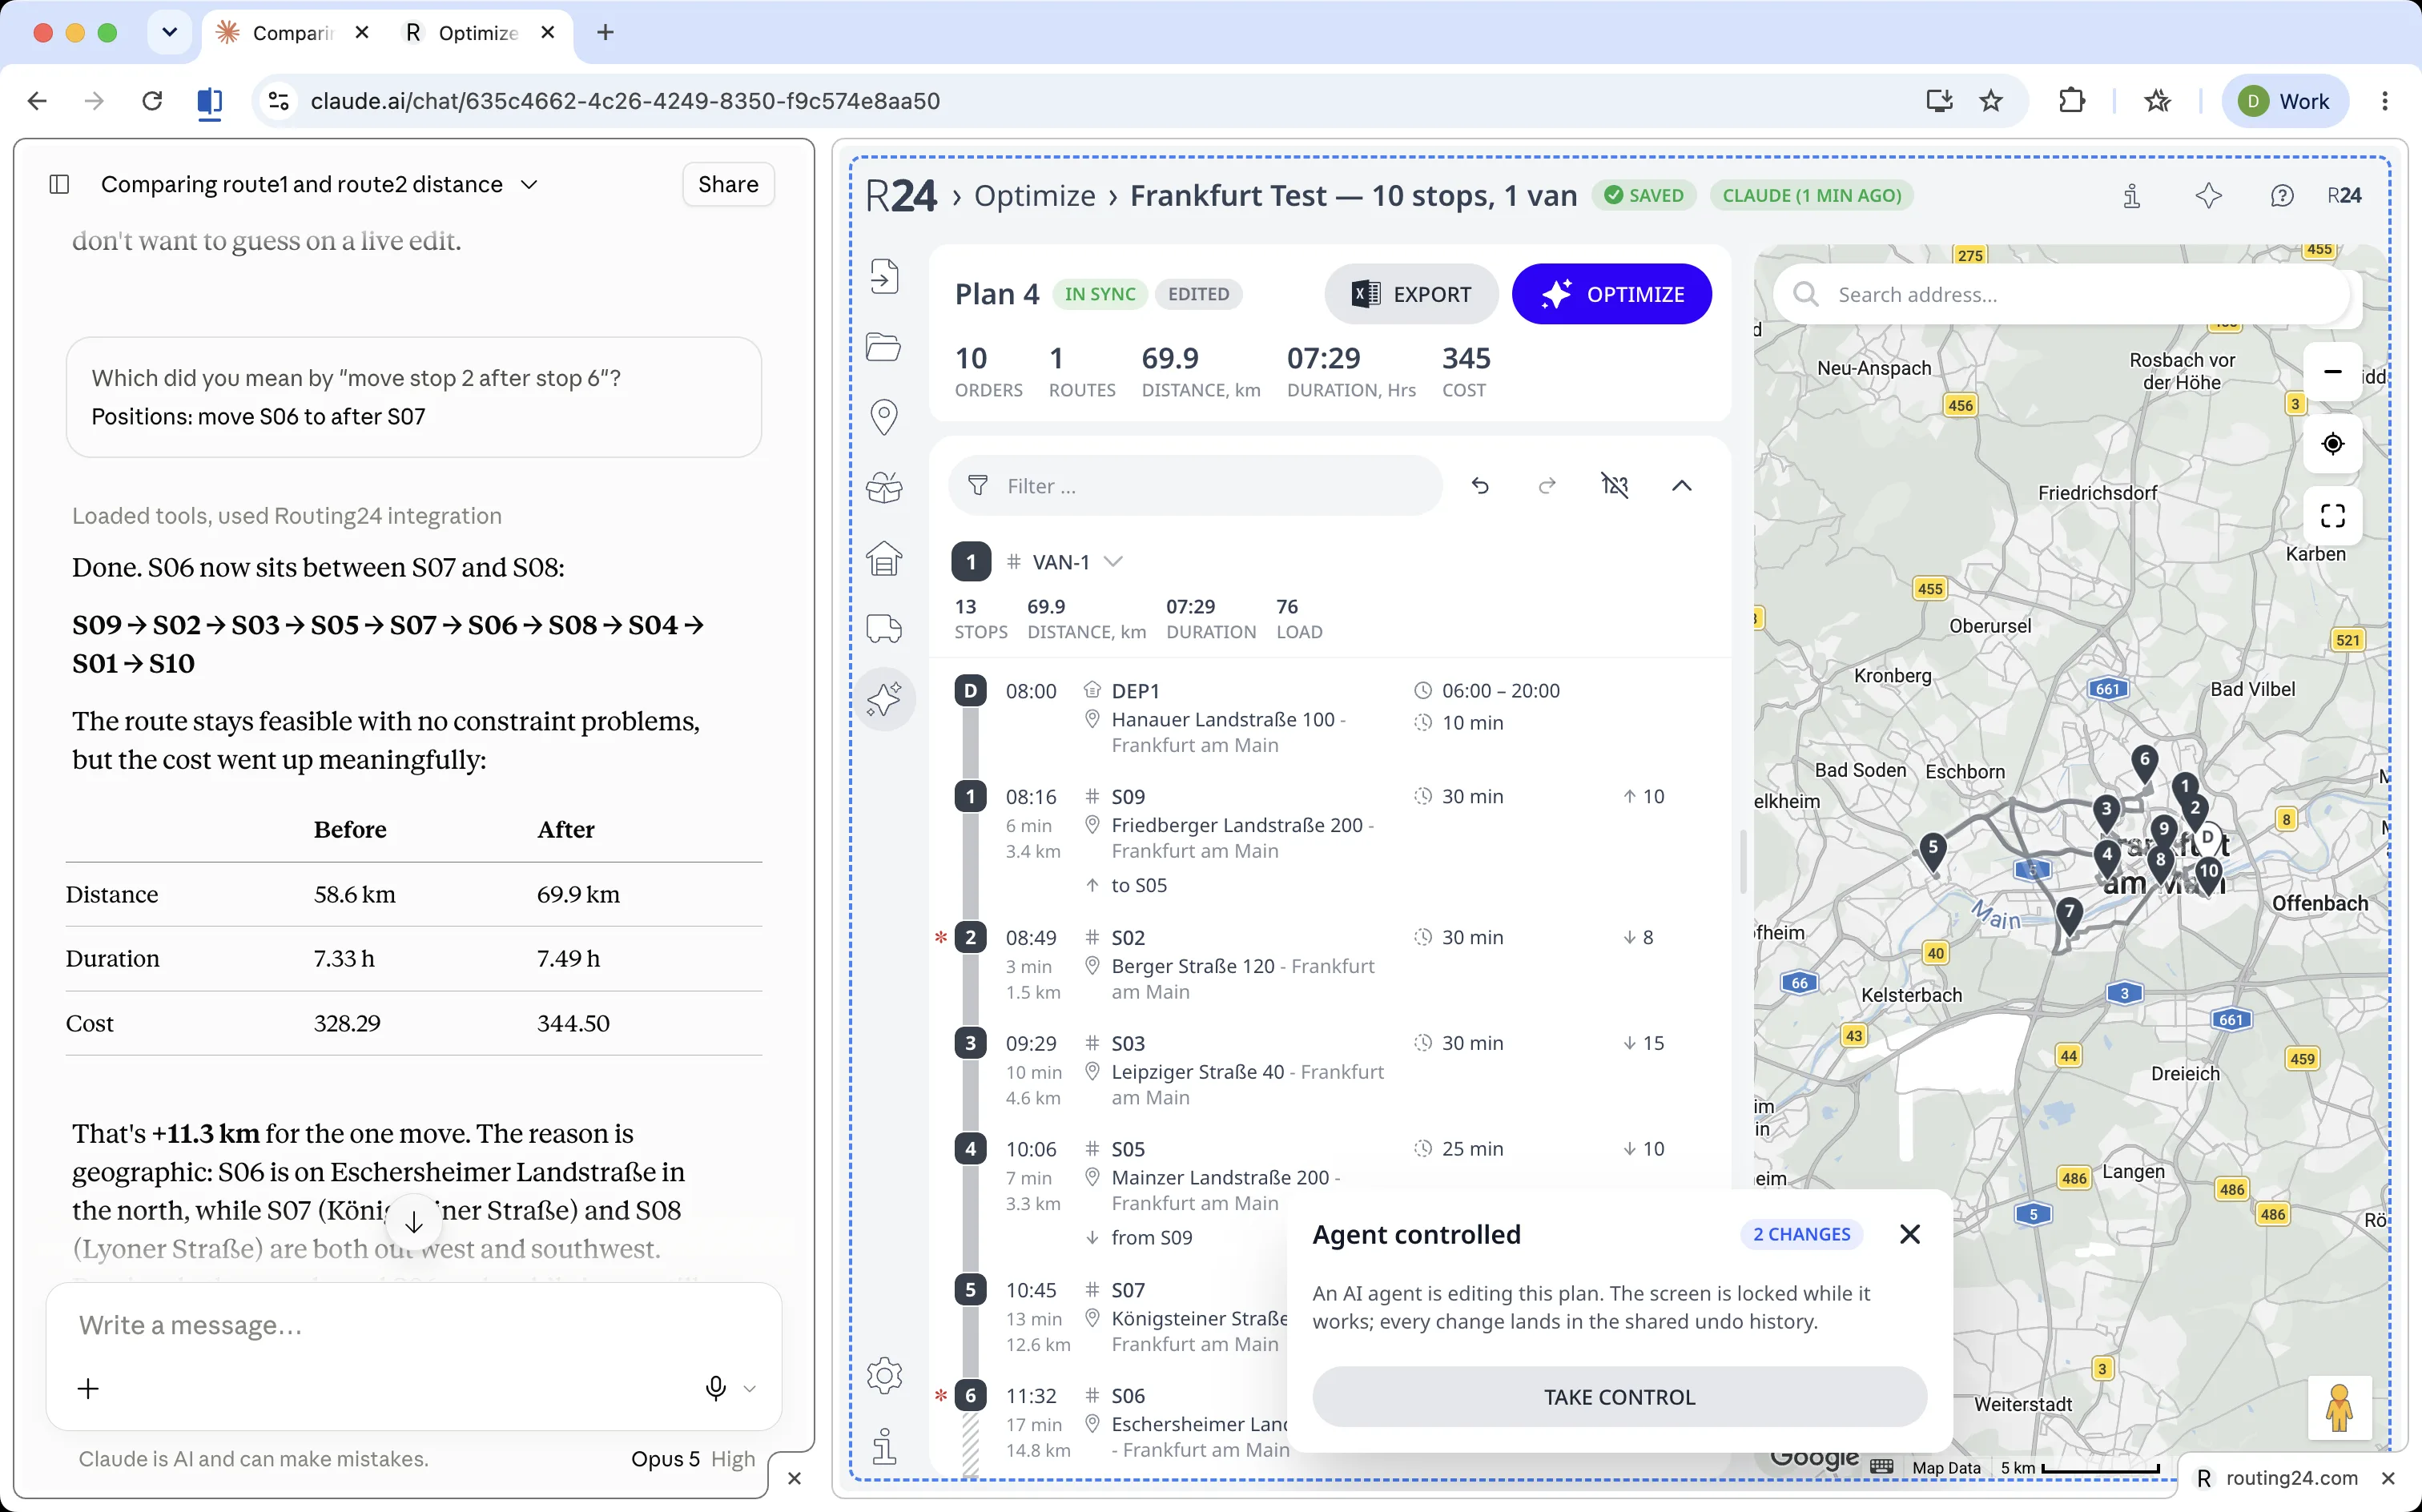
Task: Click Loaded tools, used Routing24 integration
Action: (x=287, y=516)
